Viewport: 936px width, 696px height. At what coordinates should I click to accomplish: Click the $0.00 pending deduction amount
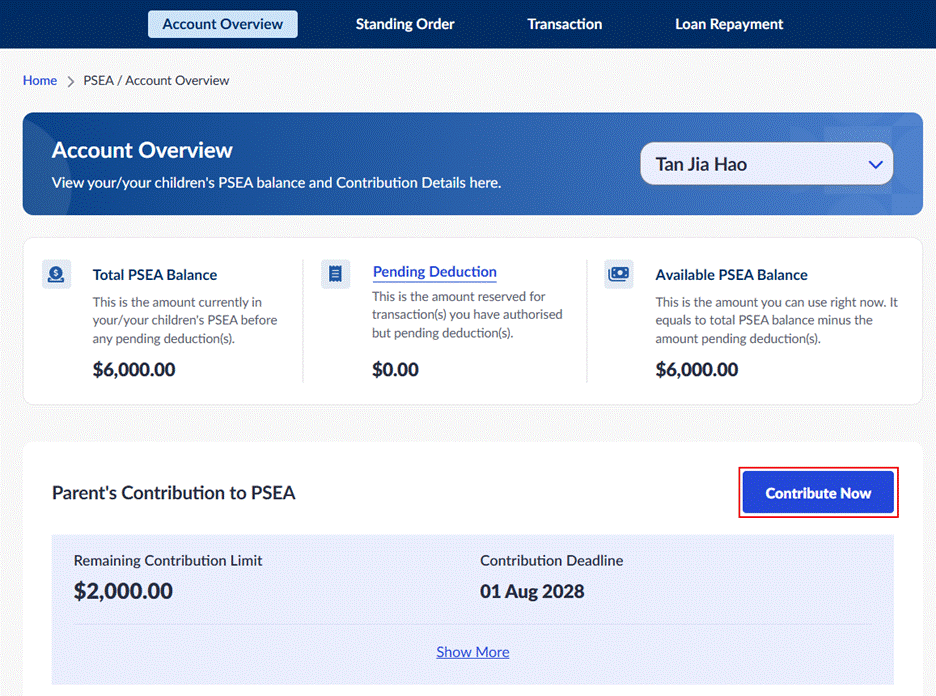[395, 369]
